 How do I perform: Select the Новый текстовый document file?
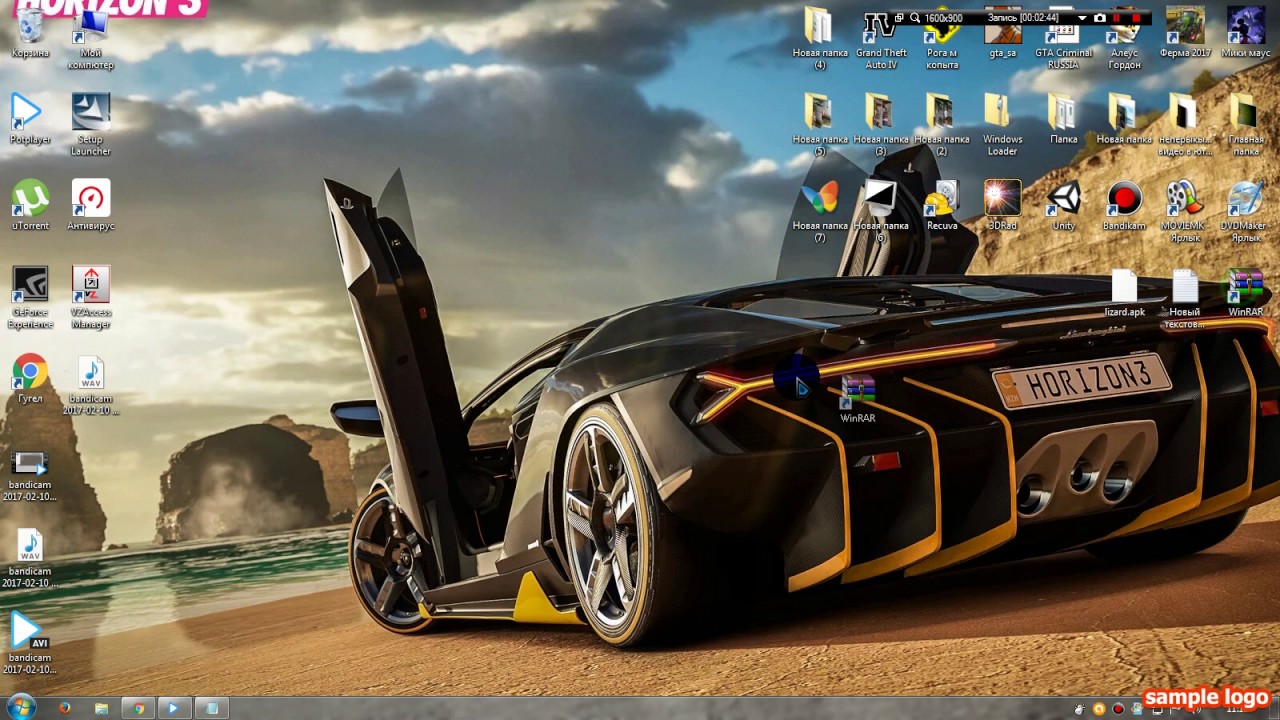(1185, 298)
